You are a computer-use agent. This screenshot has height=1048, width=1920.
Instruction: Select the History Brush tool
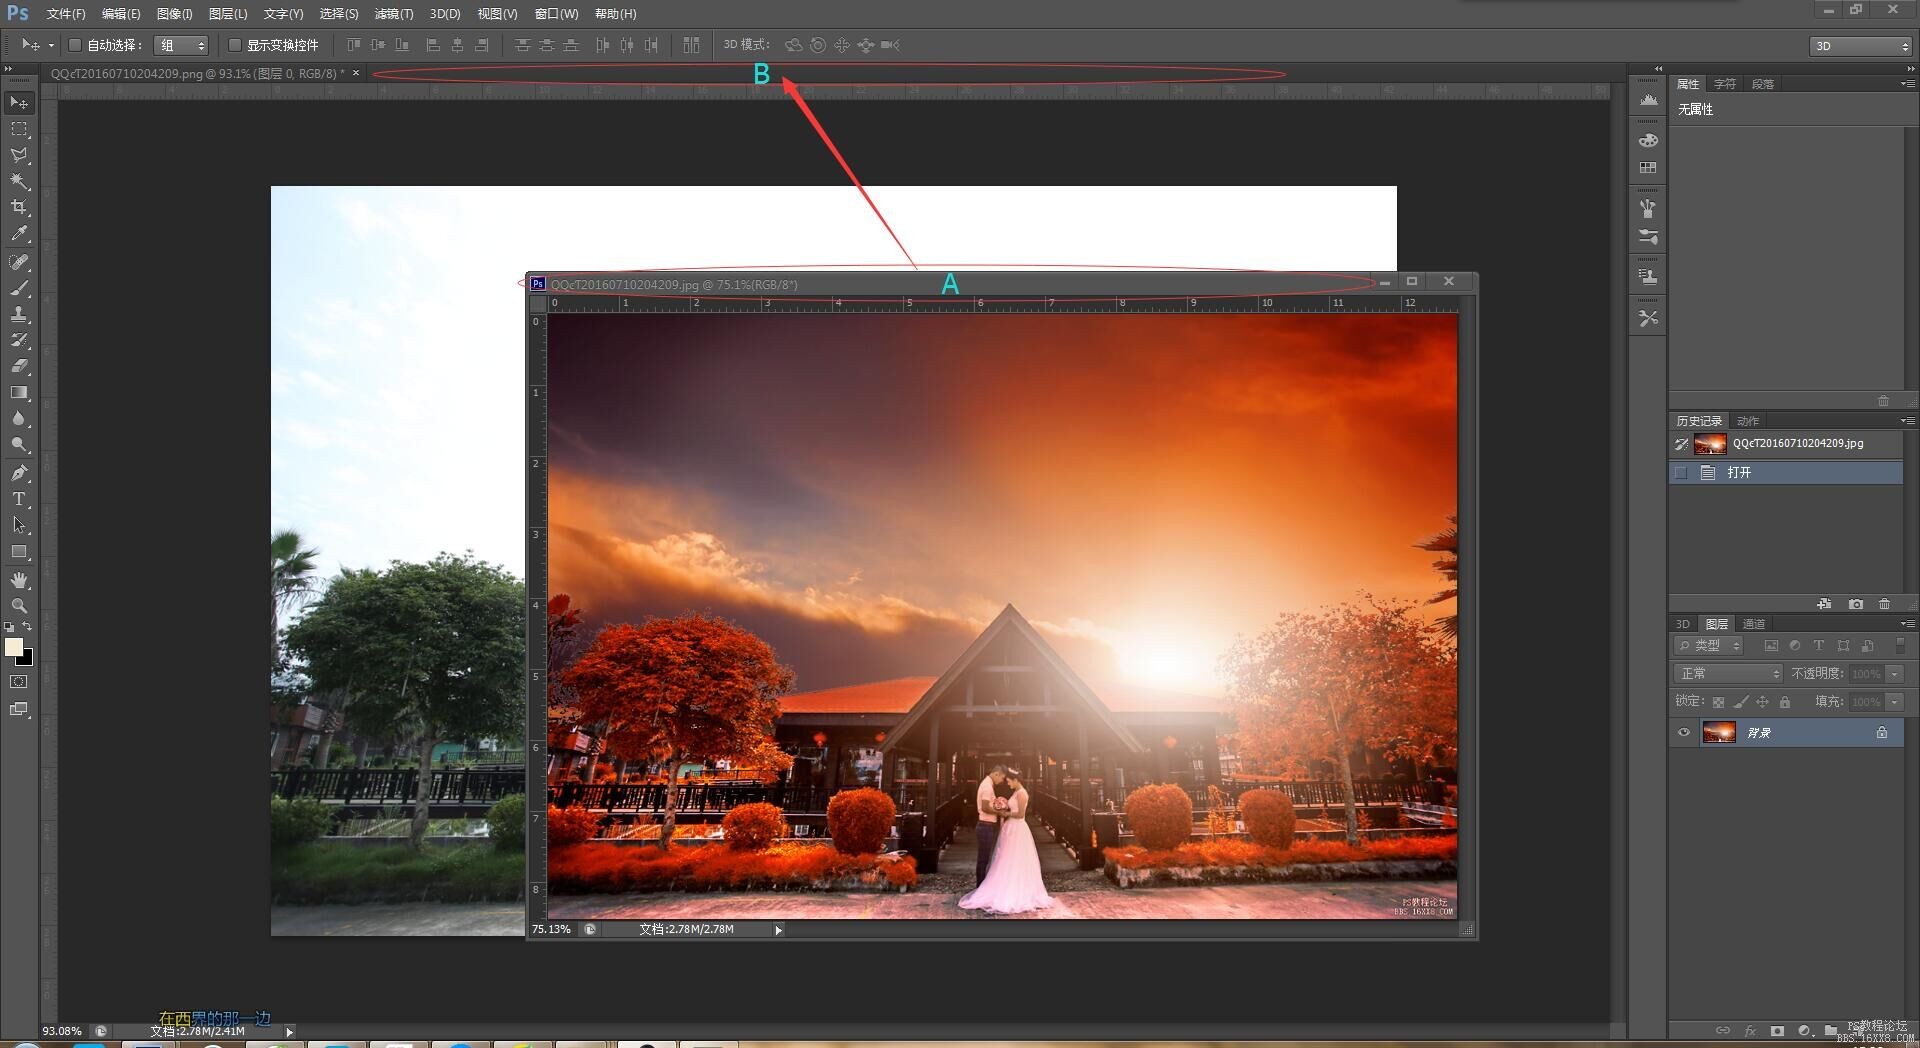[x=19, y=340]
